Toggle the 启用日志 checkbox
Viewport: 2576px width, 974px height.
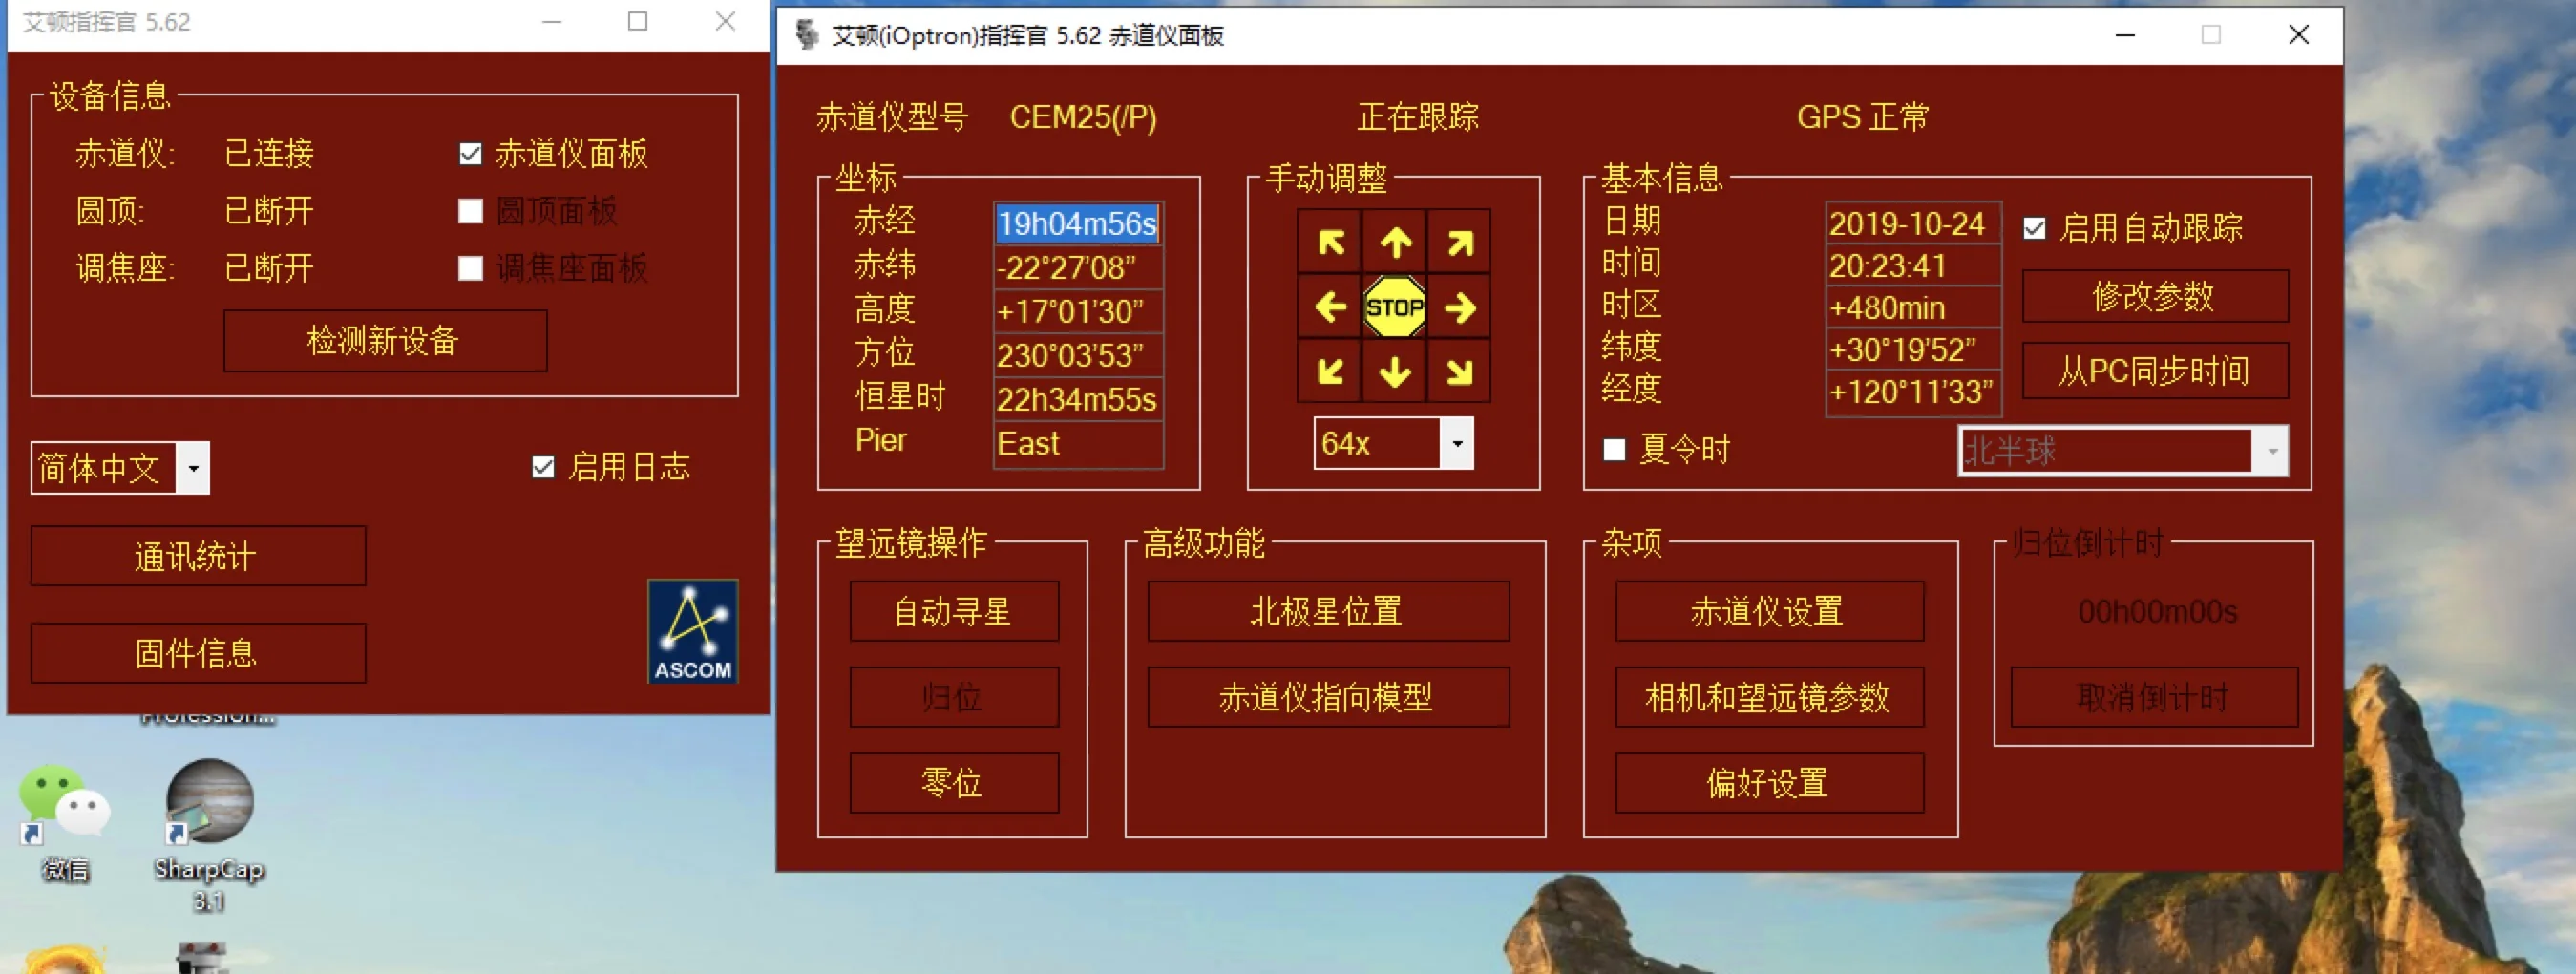(x=543, y=467)
